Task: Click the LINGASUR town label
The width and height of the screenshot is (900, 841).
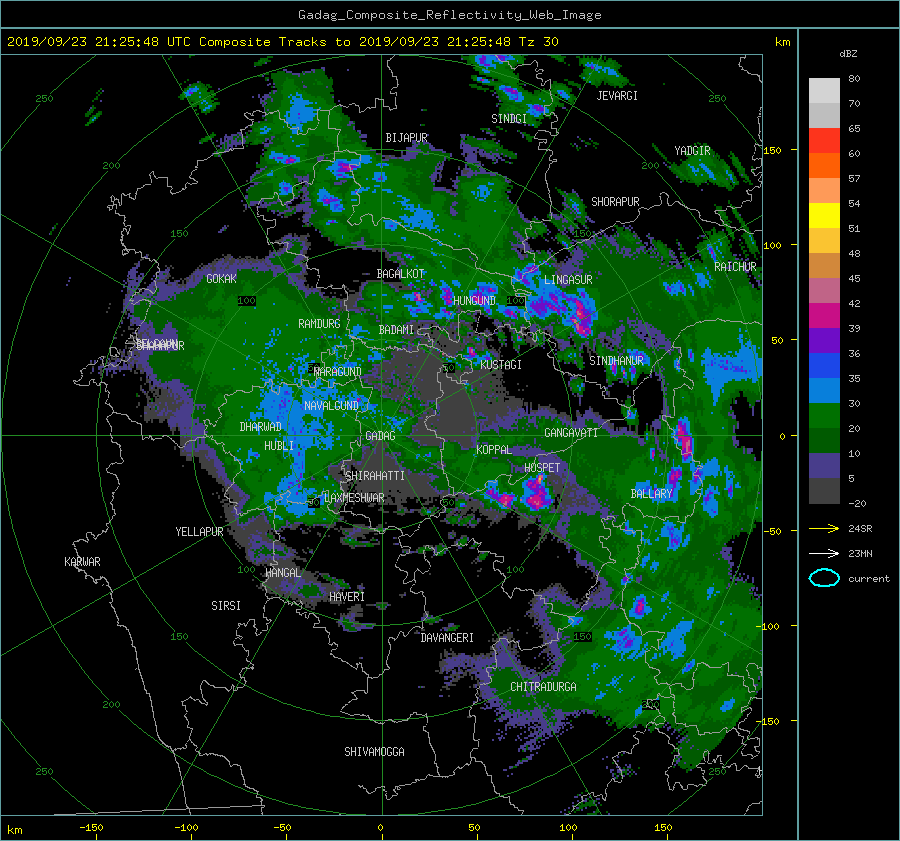Action: (x=568, y=280)
